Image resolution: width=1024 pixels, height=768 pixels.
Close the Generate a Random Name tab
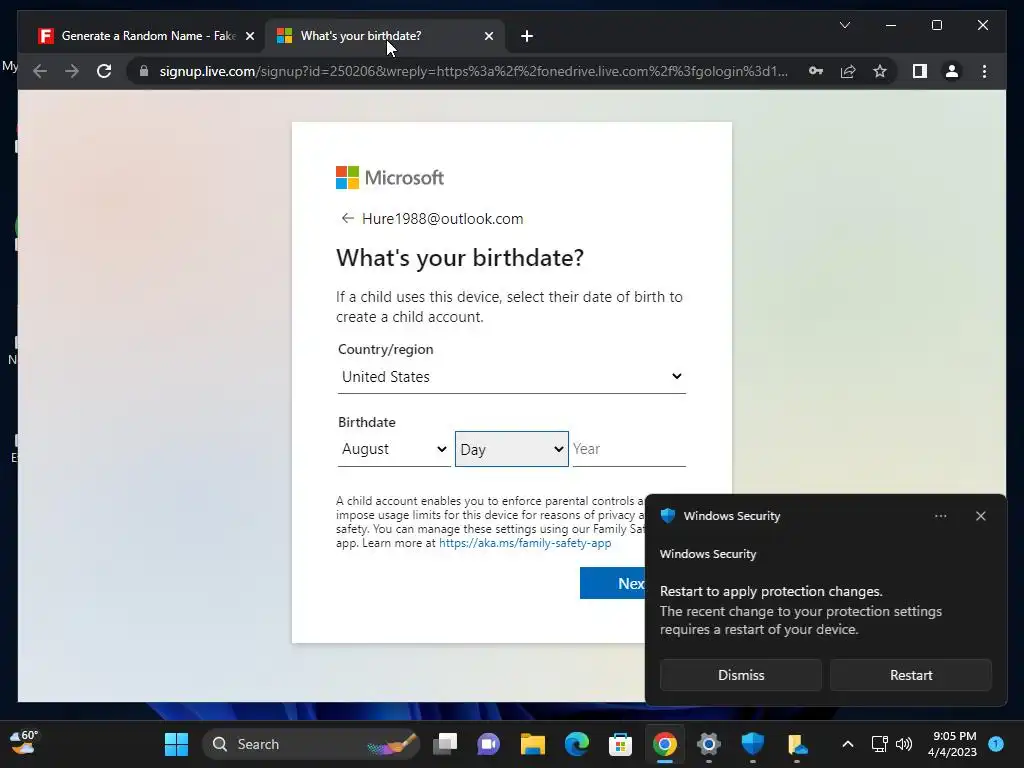[x=249, y=36]
